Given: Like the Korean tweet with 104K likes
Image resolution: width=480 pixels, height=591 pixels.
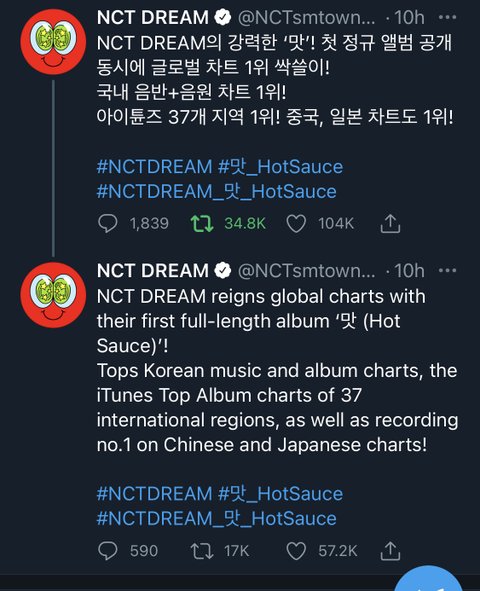Looking at the screenshot, I should click(296, 224).
